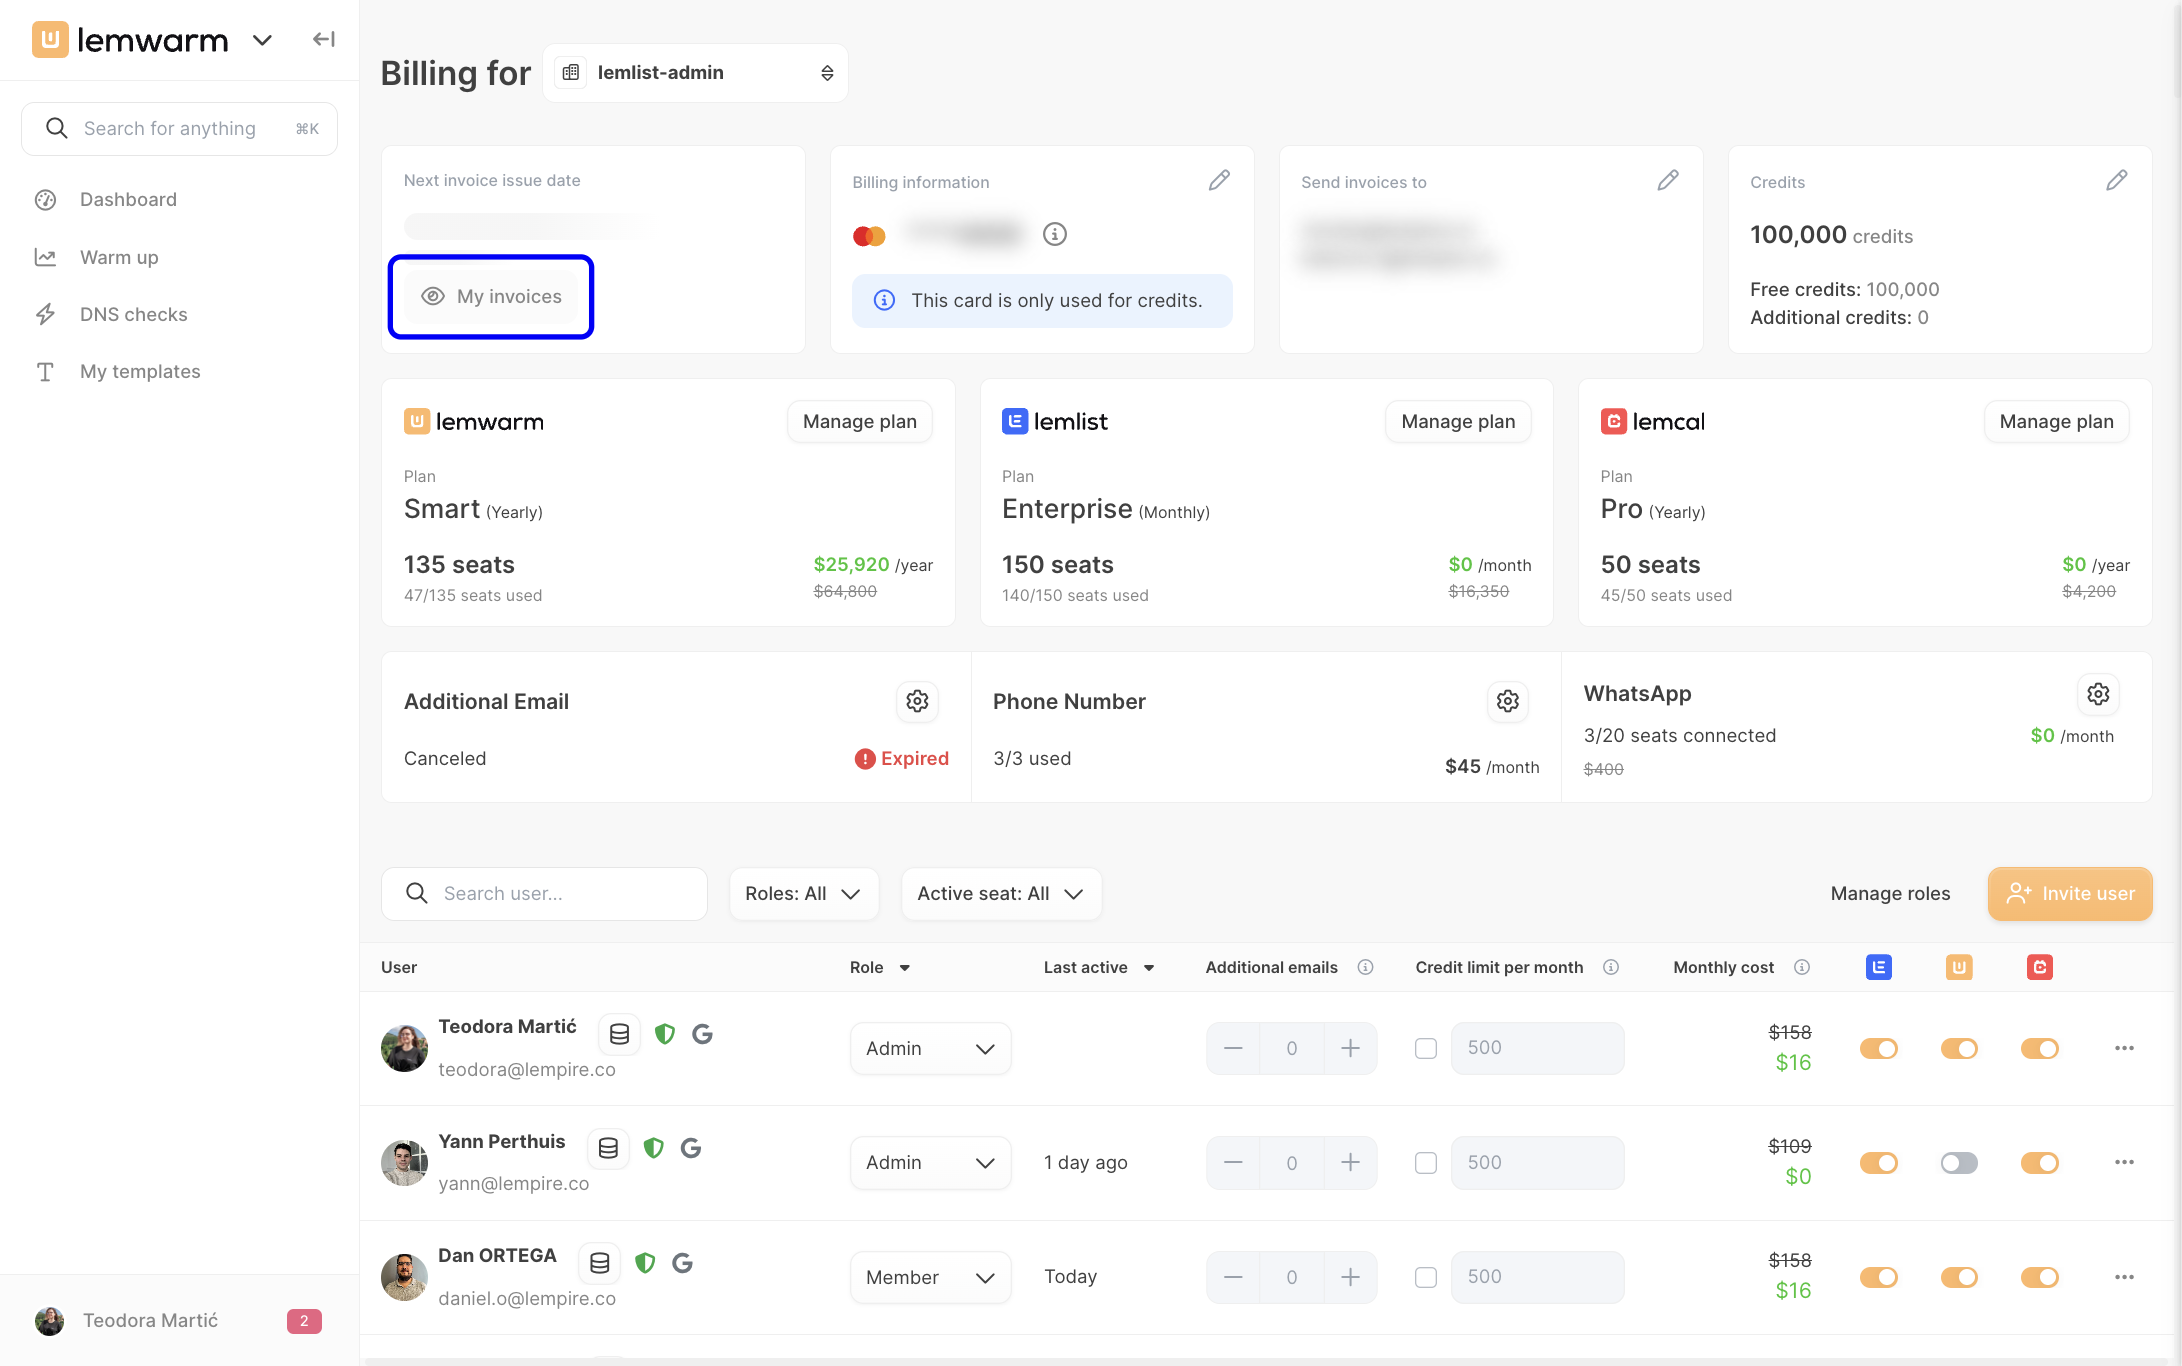The width and height of the screenshot is (2182, 1366).
Task: Click the Search user input field
Action: (544, 894)
